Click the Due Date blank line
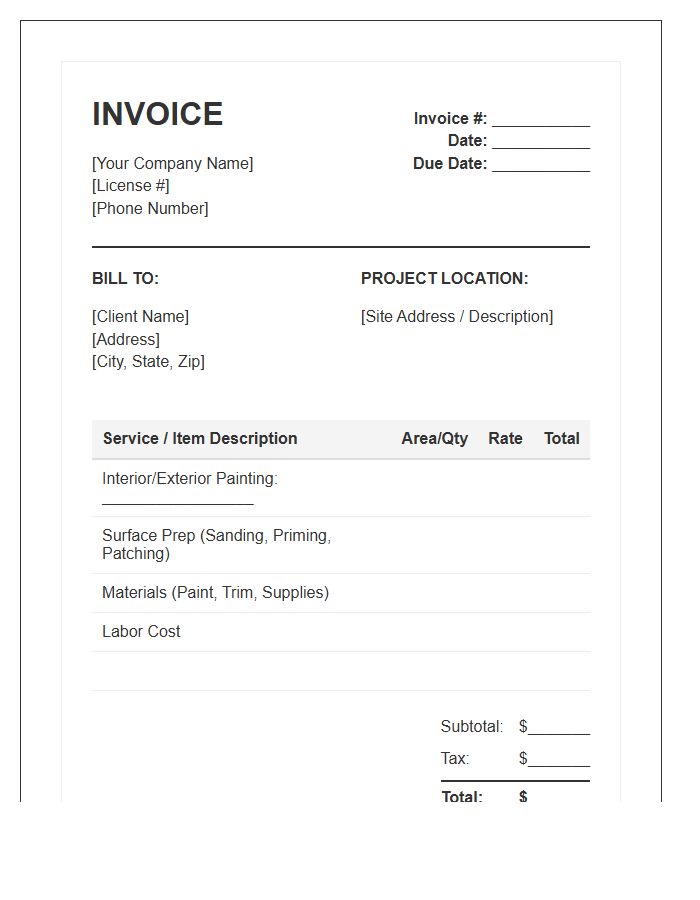 [x=541, y=164]
